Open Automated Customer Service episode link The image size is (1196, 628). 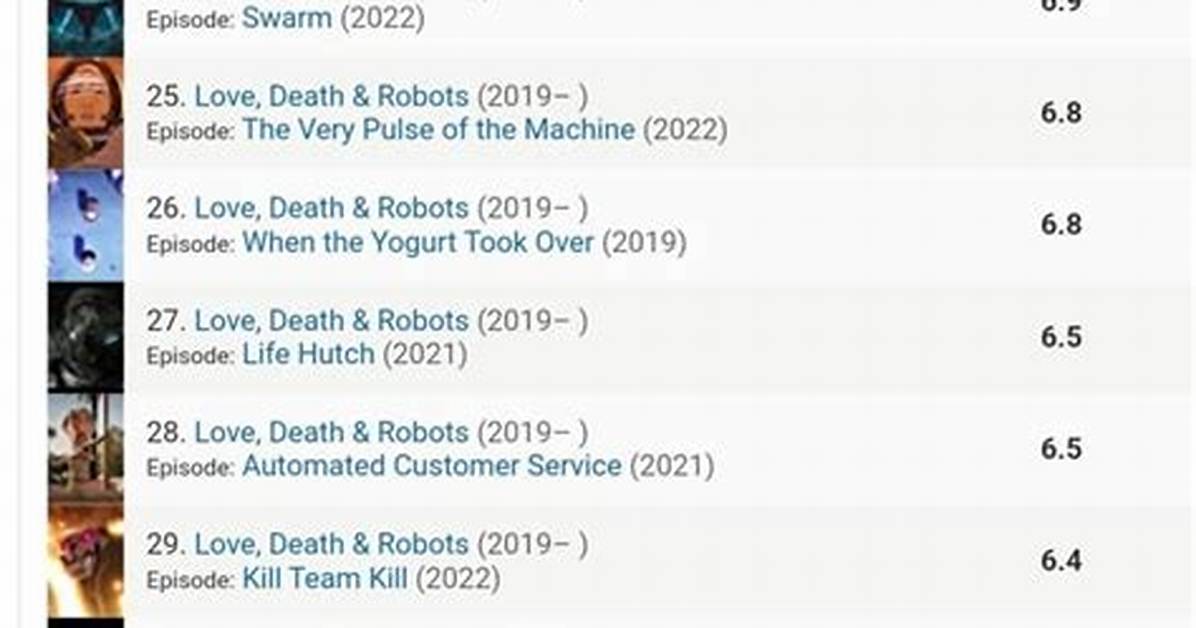point(432,465)
